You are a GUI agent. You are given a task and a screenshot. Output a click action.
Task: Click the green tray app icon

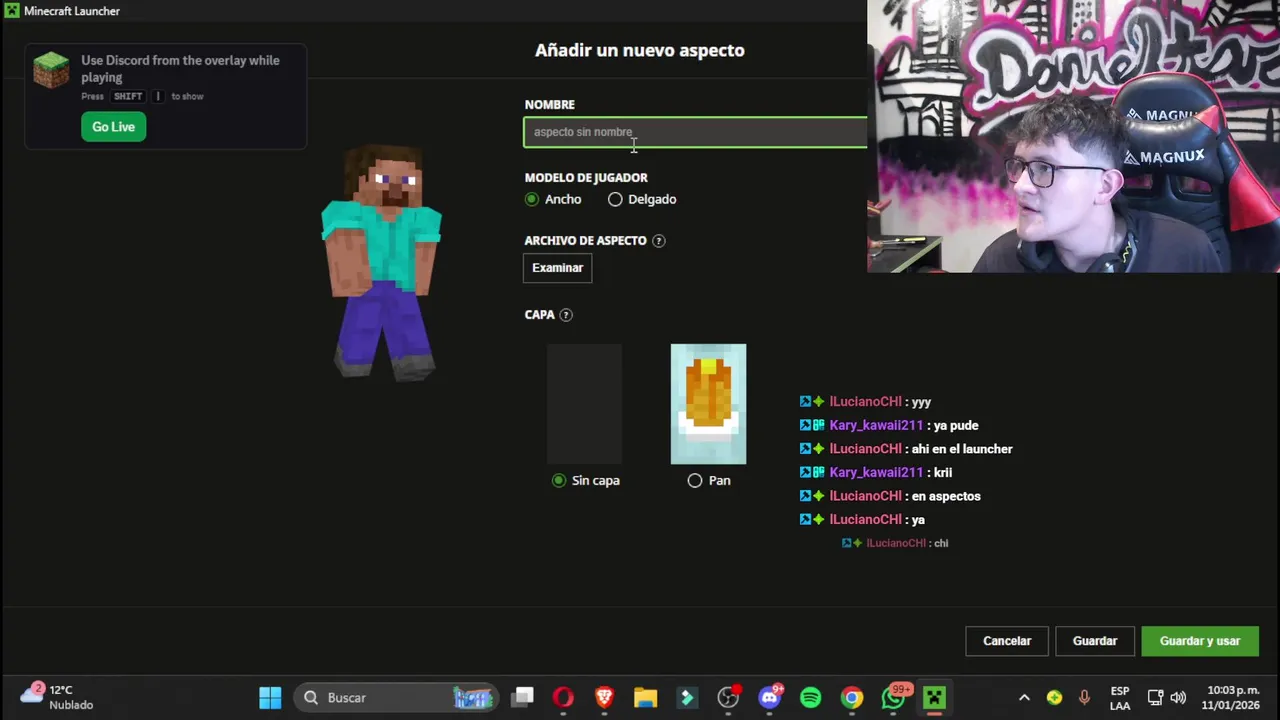pos(1054,698)
